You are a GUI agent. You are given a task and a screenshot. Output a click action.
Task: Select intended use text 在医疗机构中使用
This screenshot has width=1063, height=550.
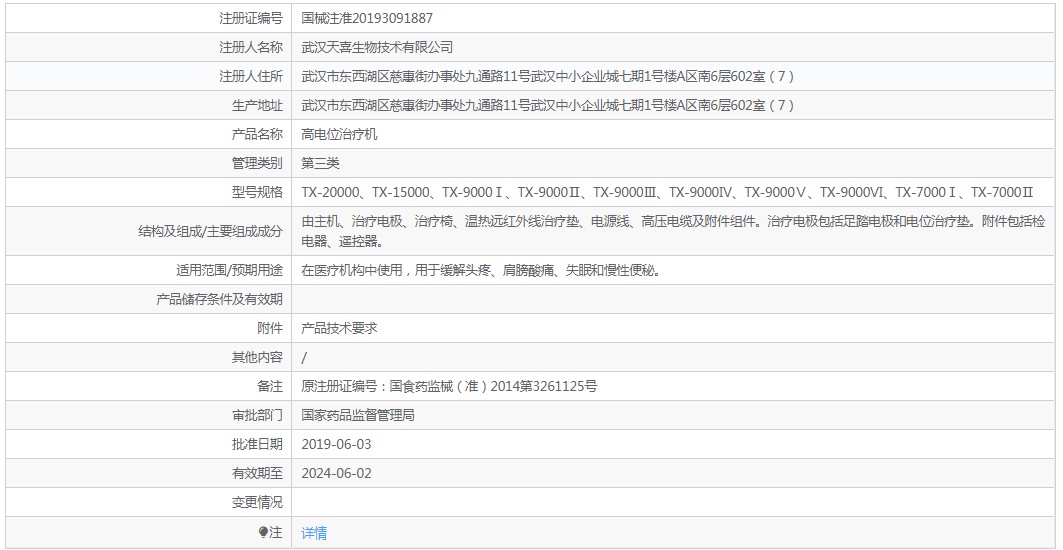[481, 271]
